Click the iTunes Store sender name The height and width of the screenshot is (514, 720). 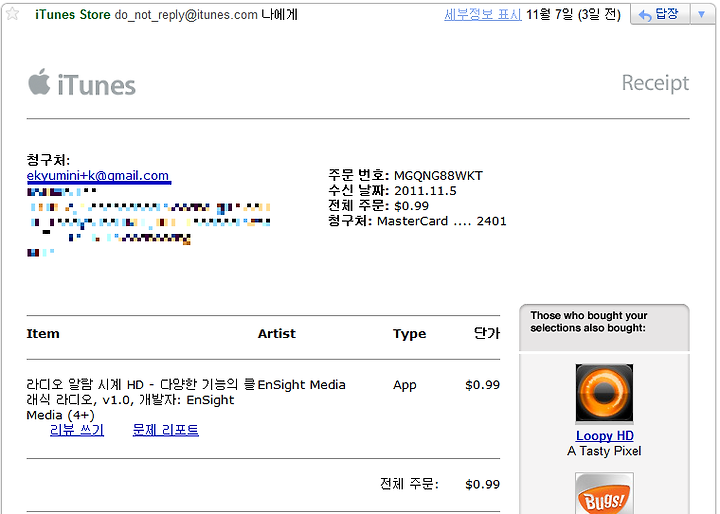(x=73, y=15)
